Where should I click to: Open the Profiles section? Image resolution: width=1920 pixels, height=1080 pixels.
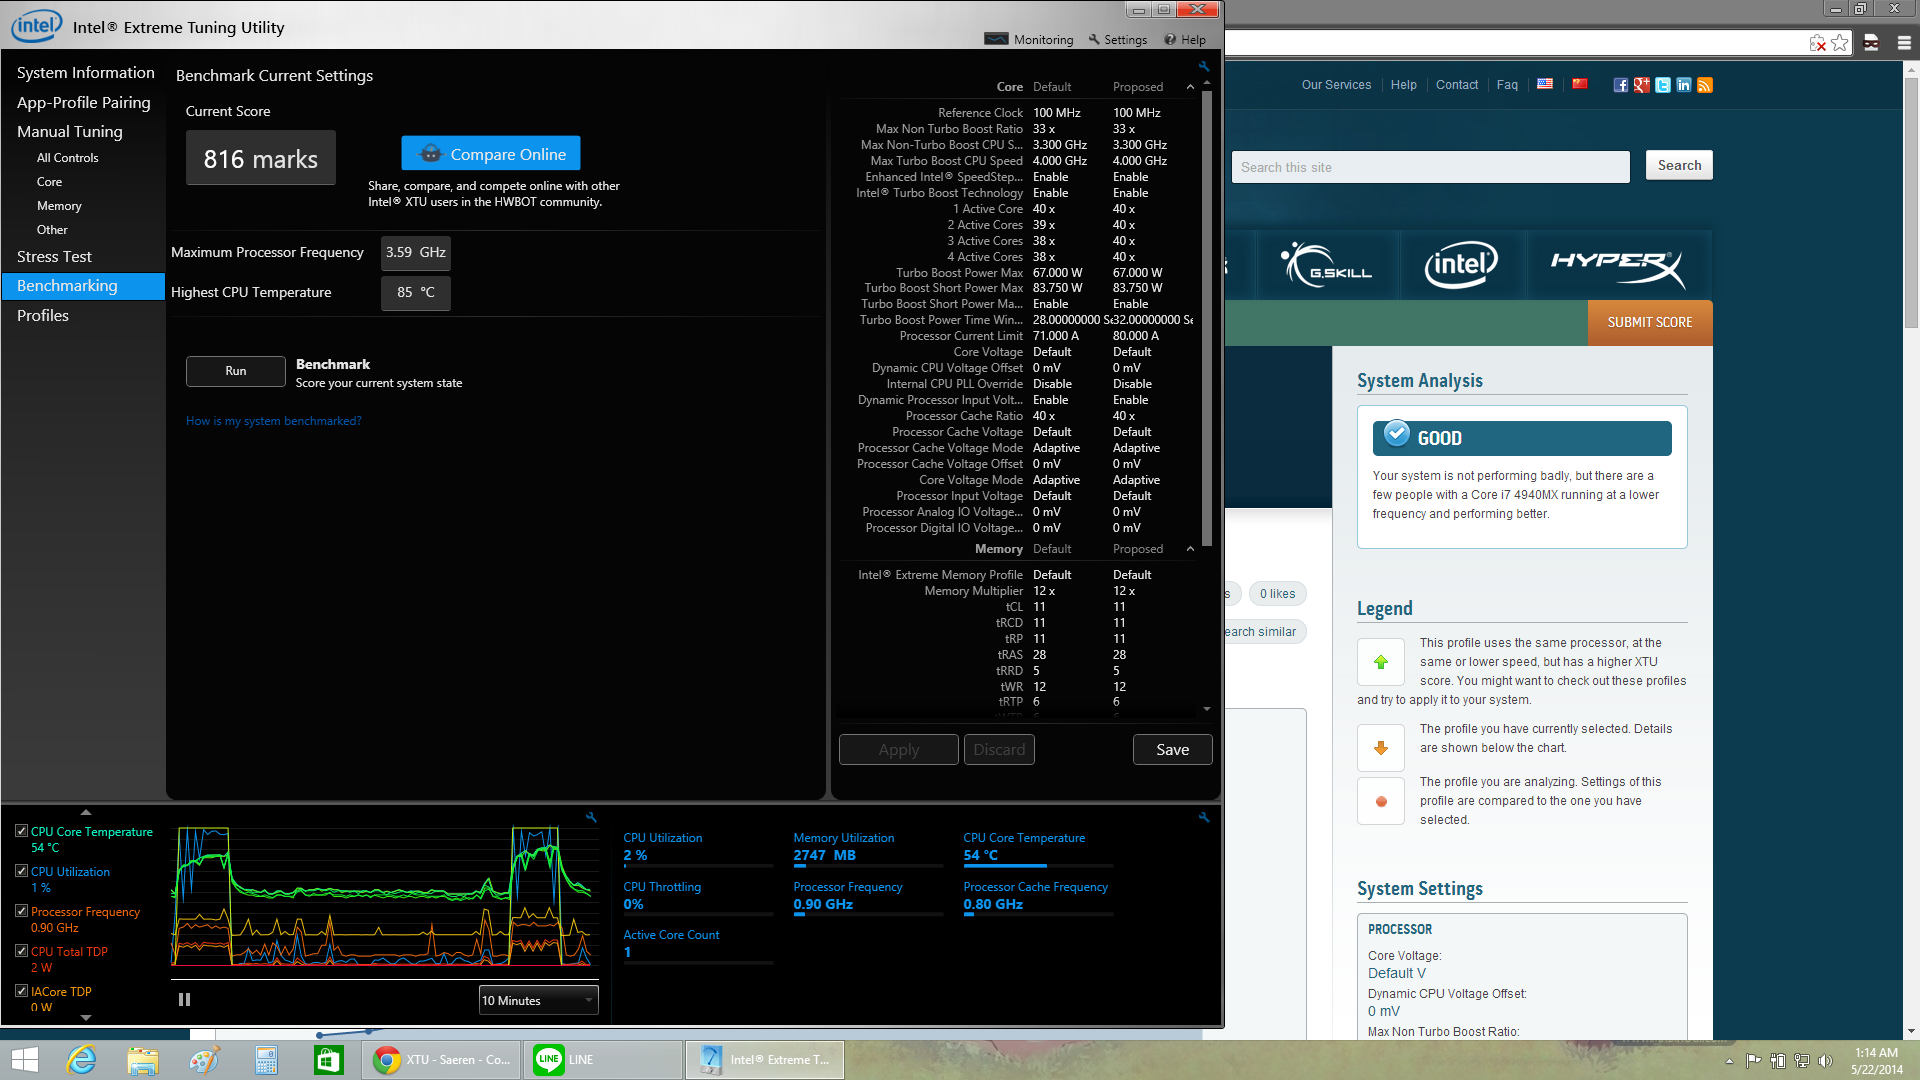(43, 316)
